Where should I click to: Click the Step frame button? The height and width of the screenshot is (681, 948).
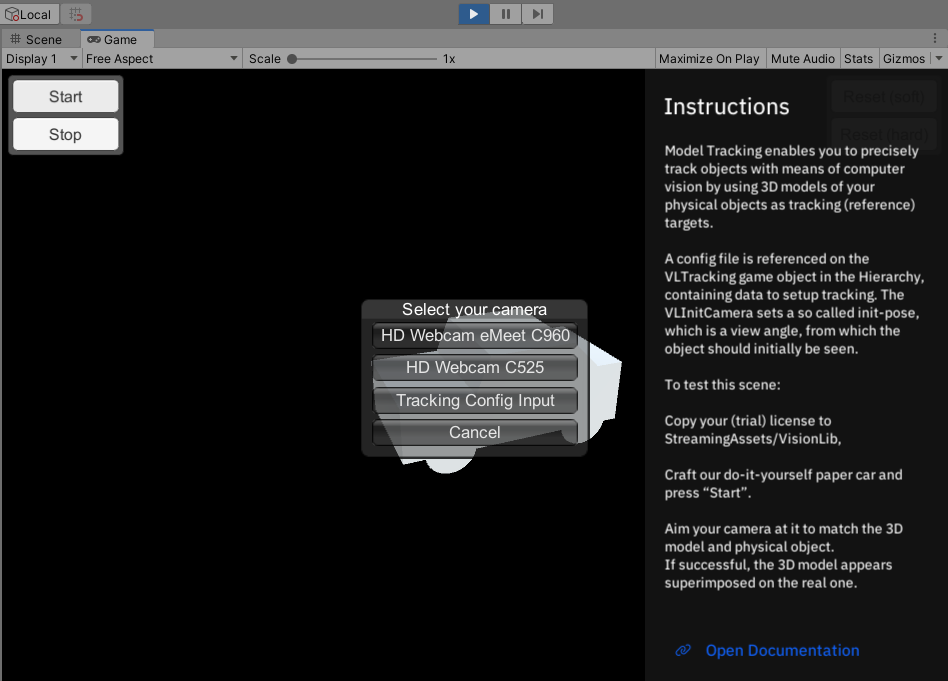click(x=537, y=14)
